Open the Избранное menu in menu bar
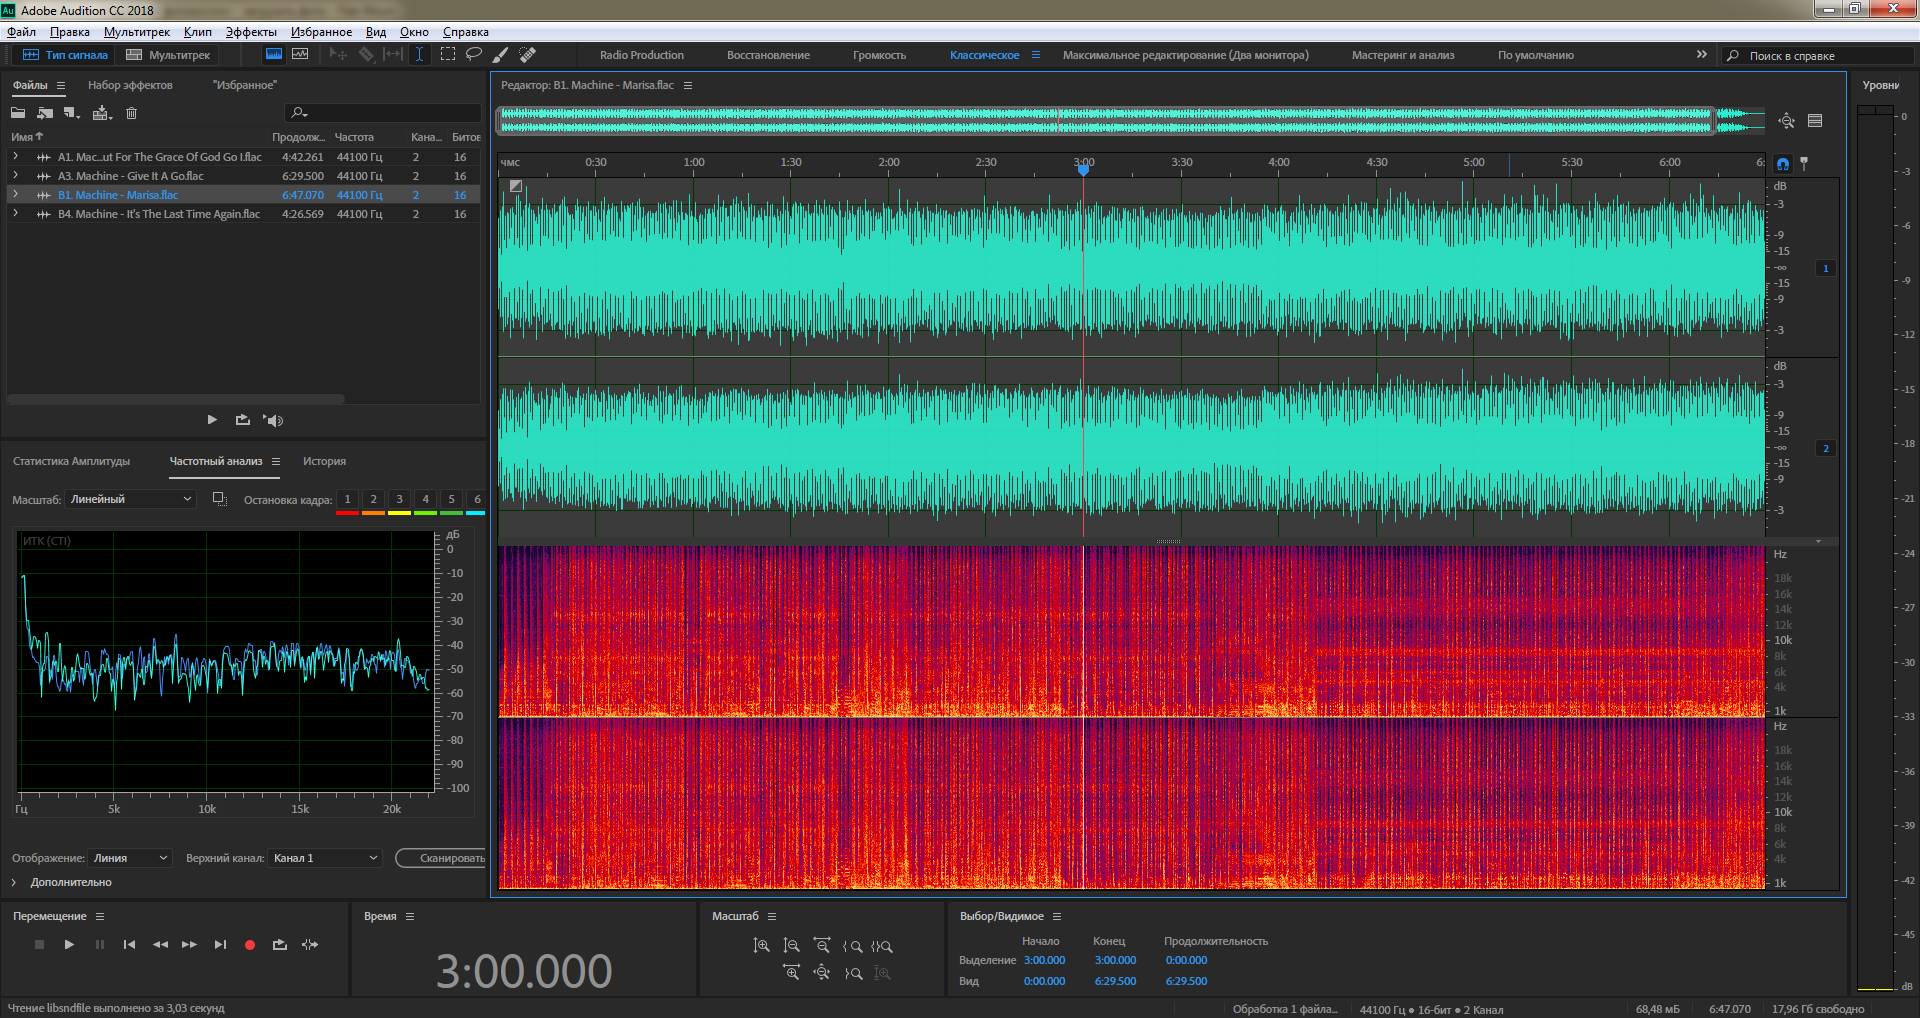 (x=321, y=32)
